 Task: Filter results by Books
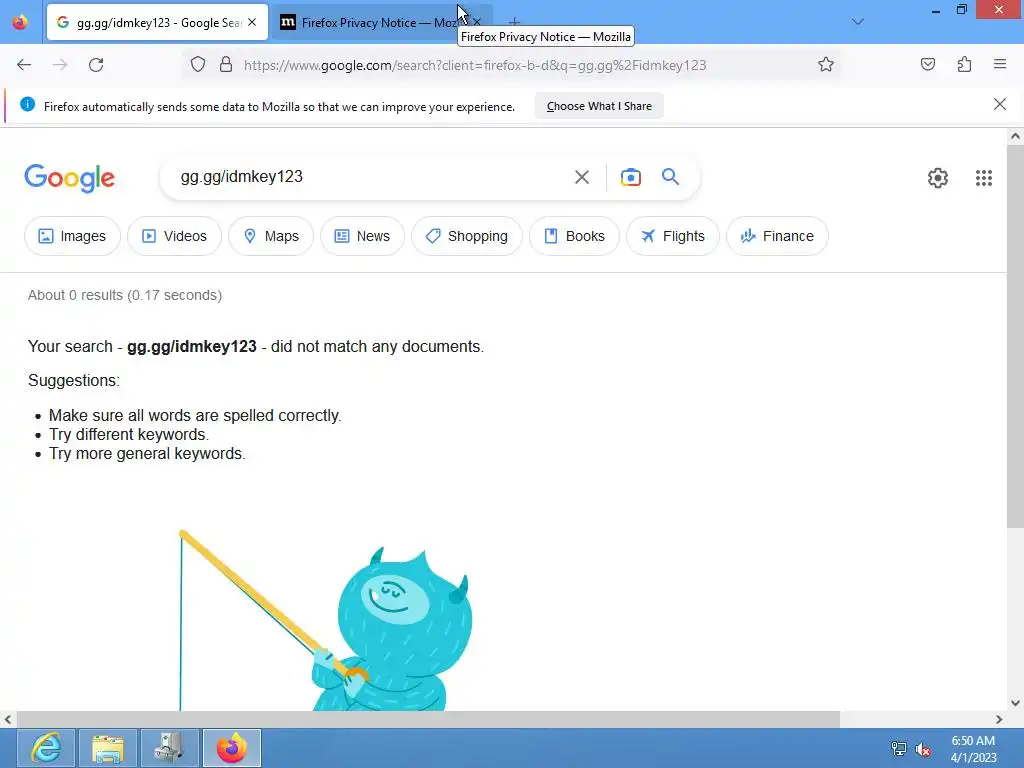tap(574, 236)
